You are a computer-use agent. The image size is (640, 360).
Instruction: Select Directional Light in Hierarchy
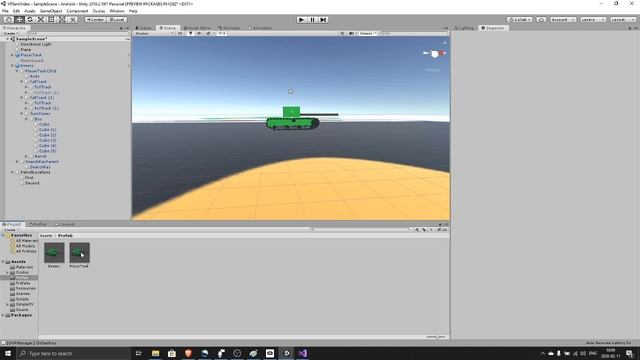click(x=36, y=44)
